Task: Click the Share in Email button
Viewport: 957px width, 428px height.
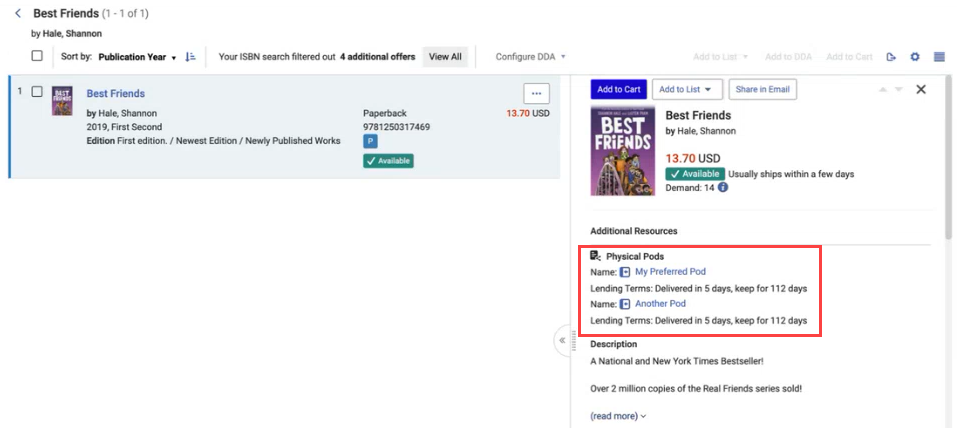Action: tap(762, 90)
